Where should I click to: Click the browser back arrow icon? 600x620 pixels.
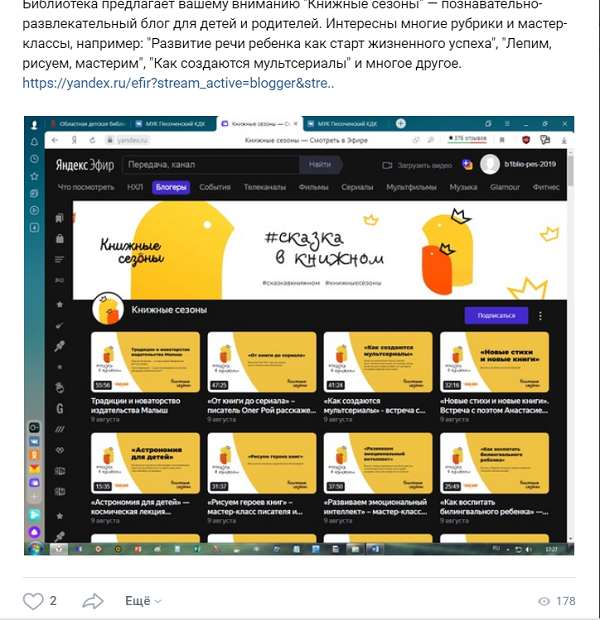click(55, 140)
